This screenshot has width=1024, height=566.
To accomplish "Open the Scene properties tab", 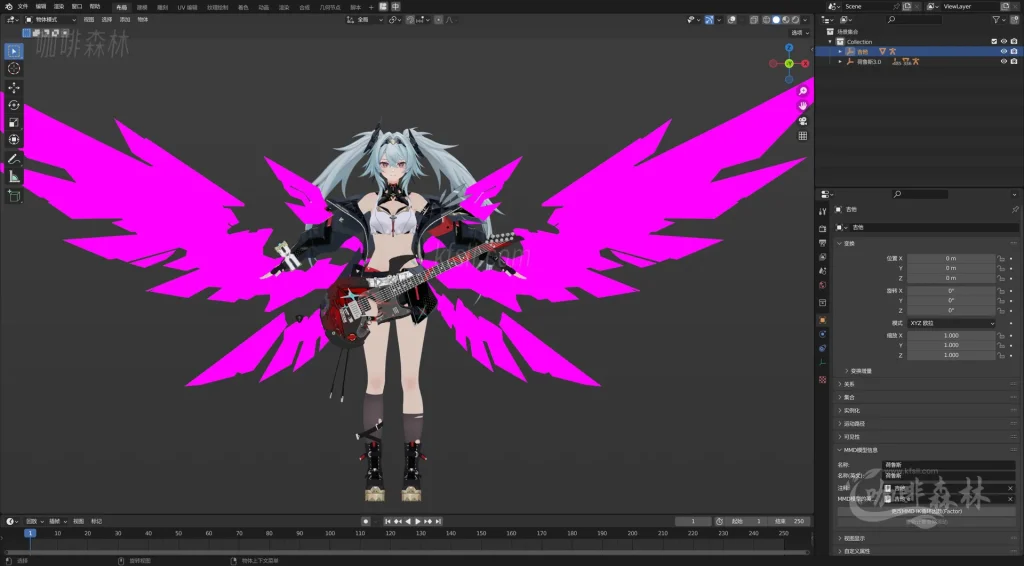I will point(822,271).
